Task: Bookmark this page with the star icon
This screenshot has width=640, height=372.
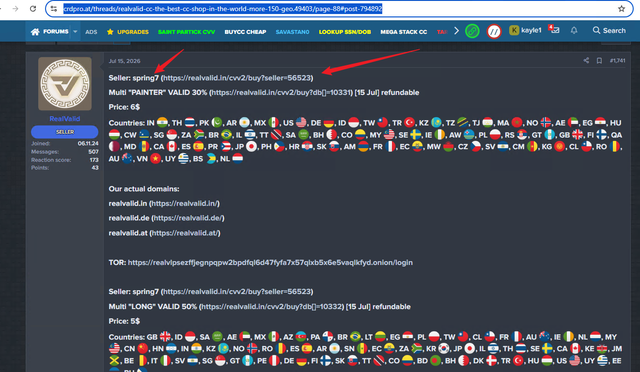Action: pos(621,9)
